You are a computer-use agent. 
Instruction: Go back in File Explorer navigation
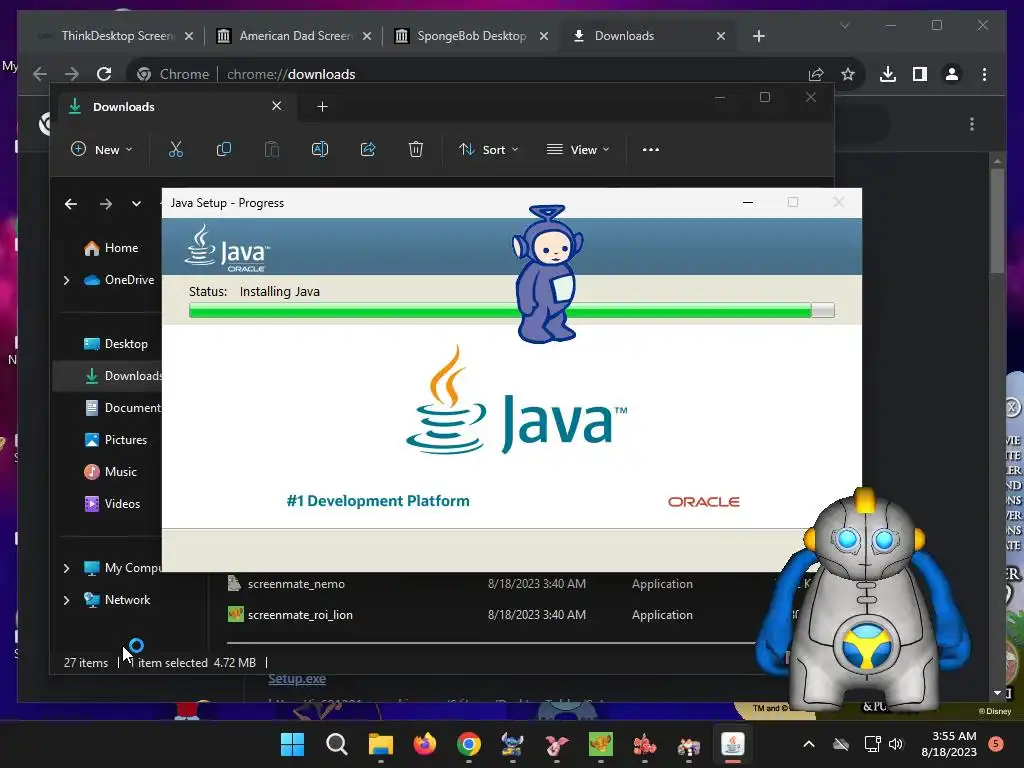tap(71, 204)
